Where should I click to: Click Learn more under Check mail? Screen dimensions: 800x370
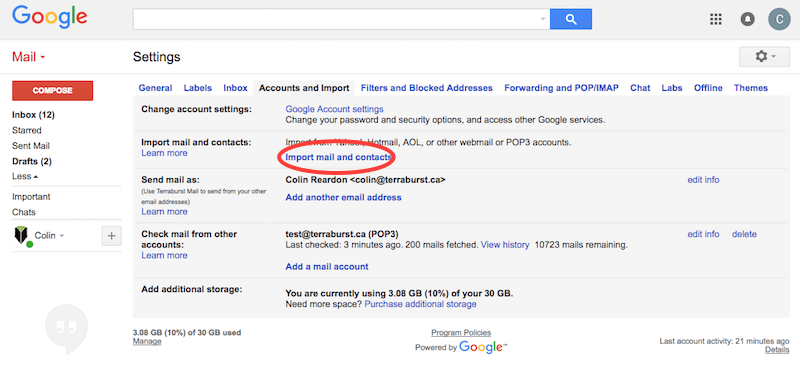(x=164, y=255)
